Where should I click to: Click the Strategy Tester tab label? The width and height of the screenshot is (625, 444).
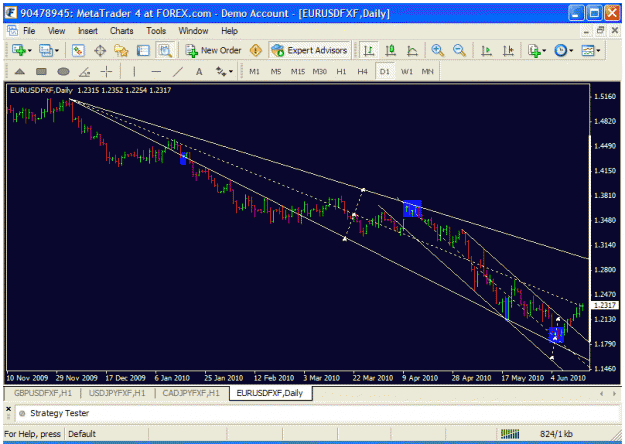click(x=59, y=413)
